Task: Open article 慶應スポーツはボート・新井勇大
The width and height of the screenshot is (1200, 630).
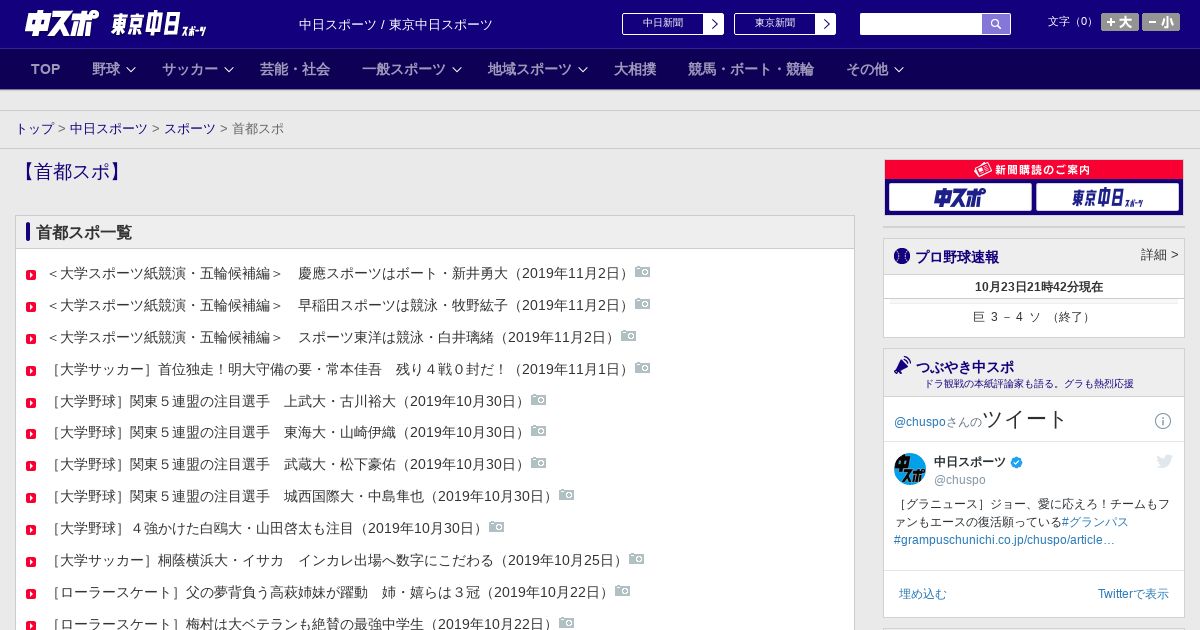Action: [340, 273]
